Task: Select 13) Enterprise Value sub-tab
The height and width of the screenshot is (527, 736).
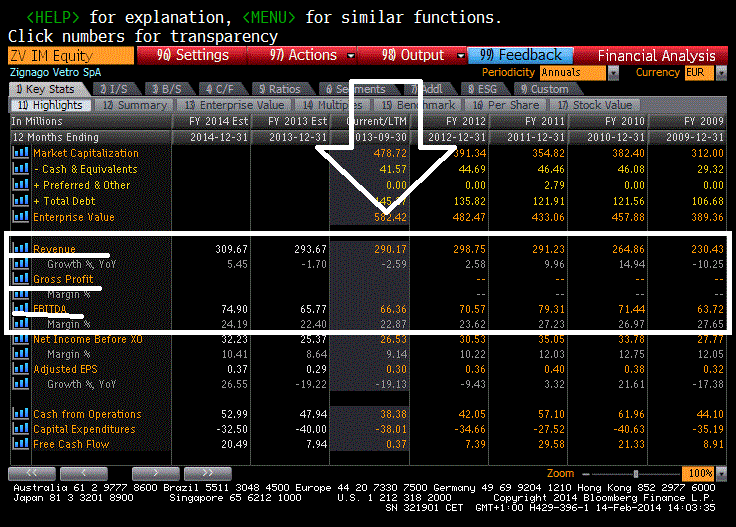Action: [234, 105]
